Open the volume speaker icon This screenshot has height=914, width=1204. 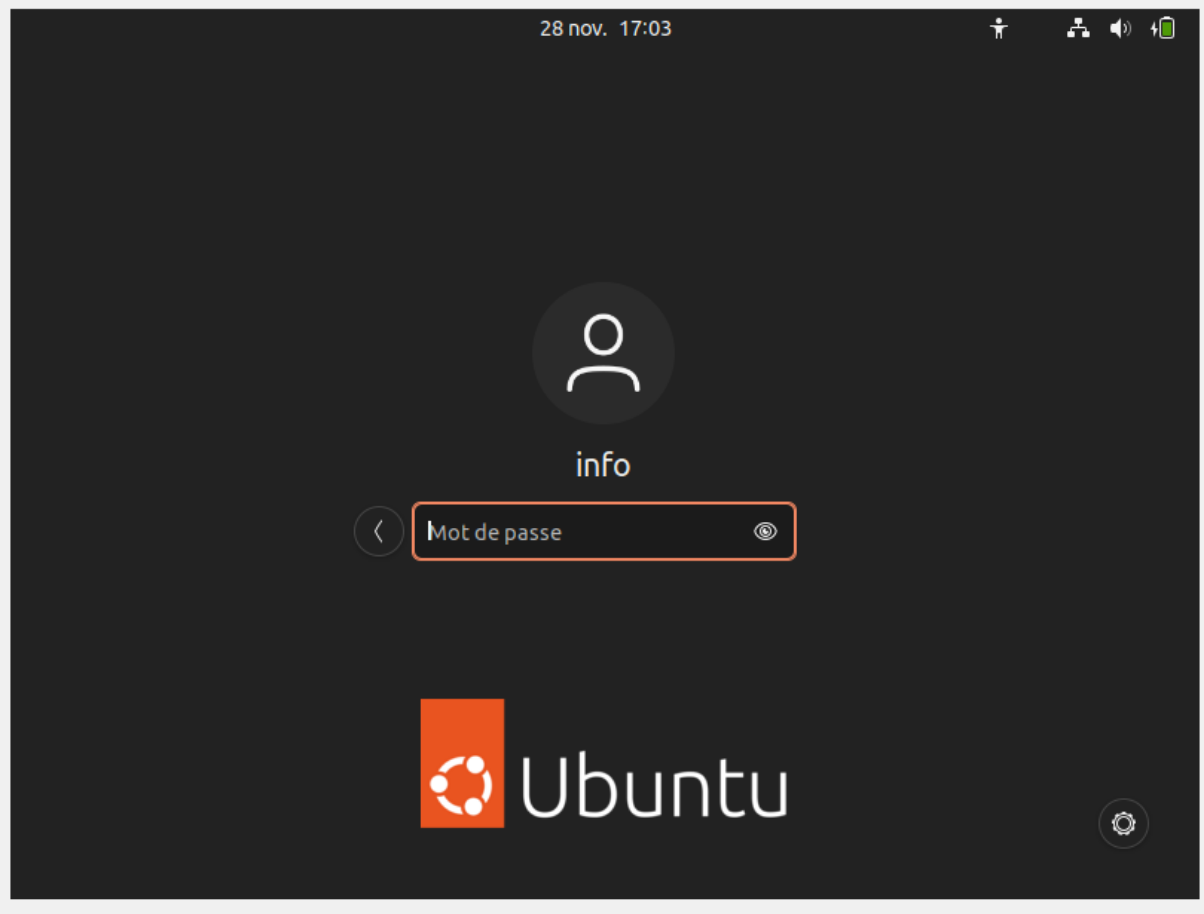click(1120, 29)
